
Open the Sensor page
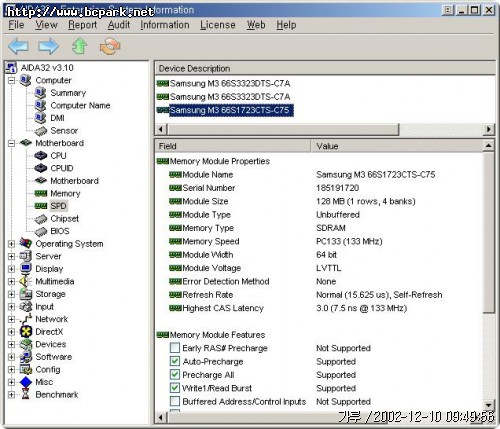(x=64, y=131)
